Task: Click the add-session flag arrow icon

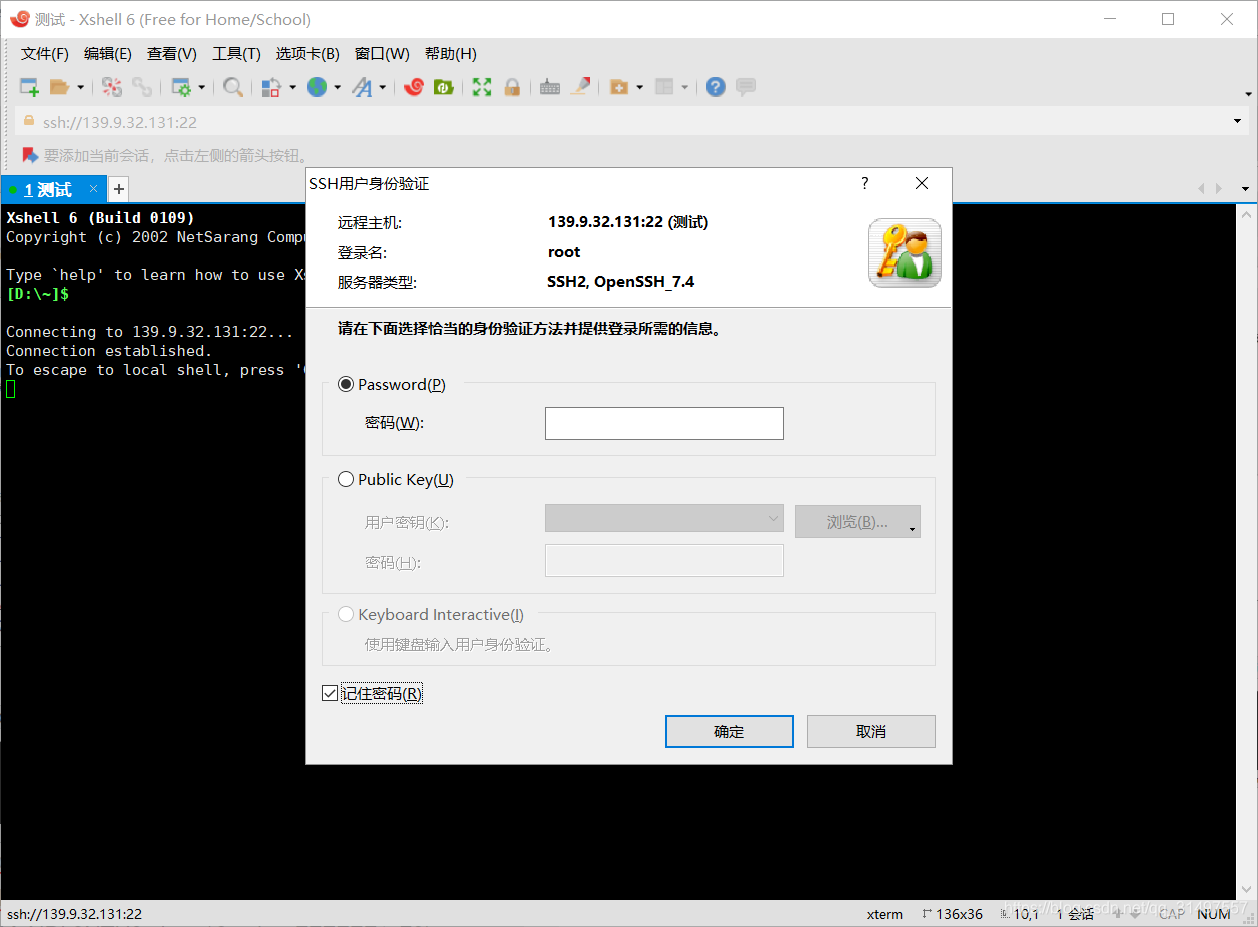Action: (30, 155)
